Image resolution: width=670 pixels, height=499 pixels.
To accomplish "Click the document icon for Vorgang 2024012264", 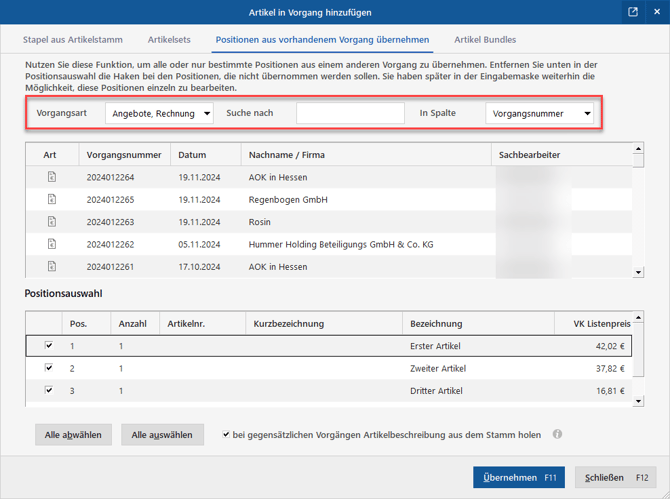I will tap(52, 176).
